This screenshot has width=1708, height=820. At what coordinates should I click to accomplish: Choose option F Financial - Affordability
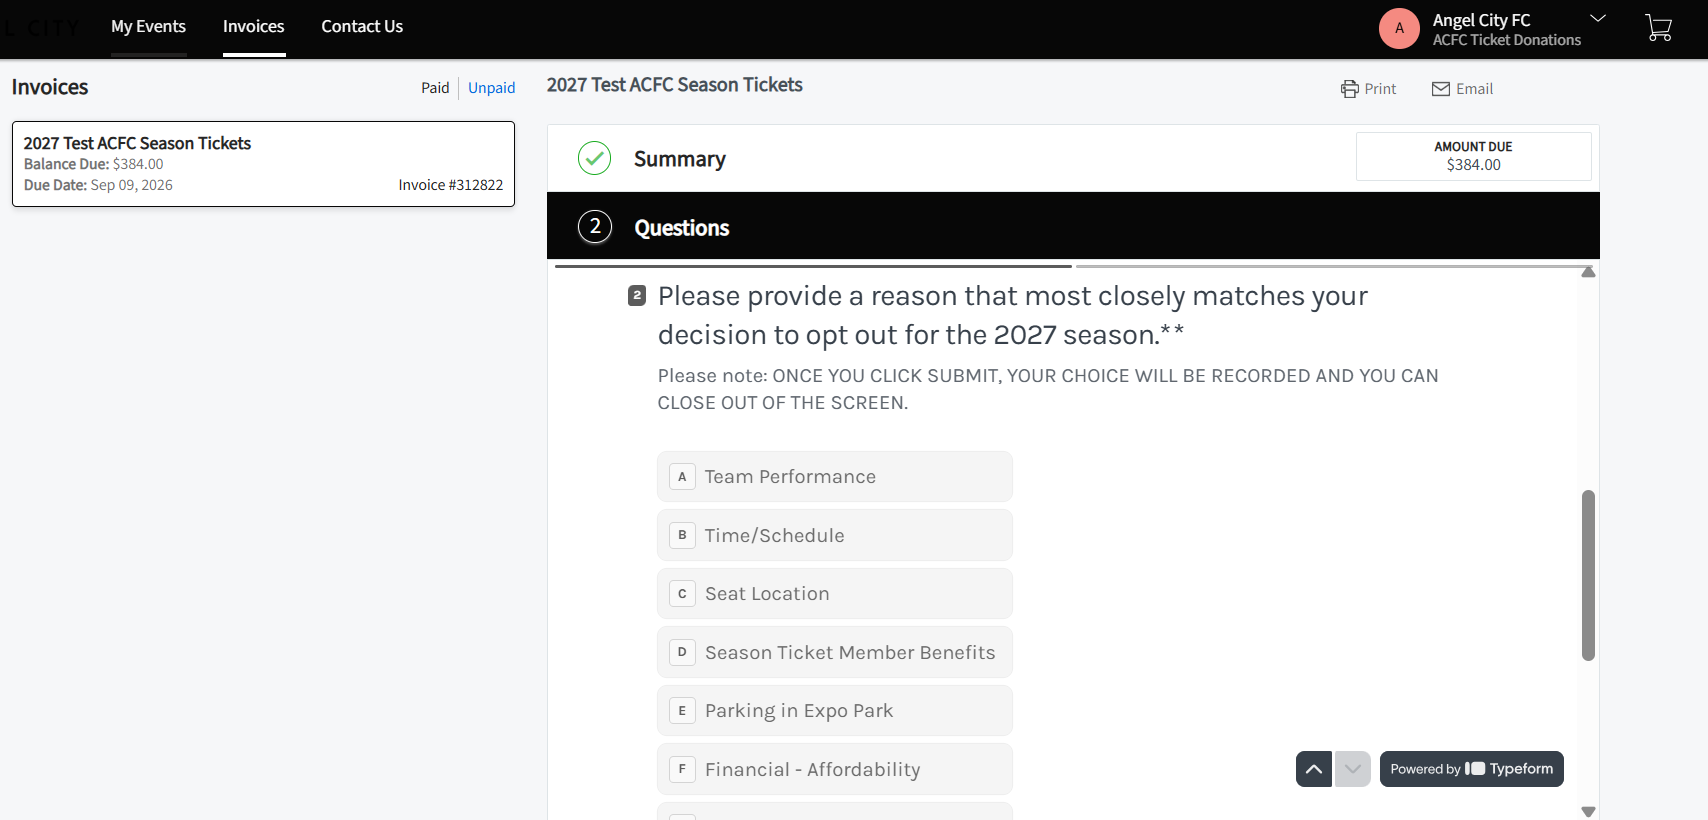pos(835,769)
